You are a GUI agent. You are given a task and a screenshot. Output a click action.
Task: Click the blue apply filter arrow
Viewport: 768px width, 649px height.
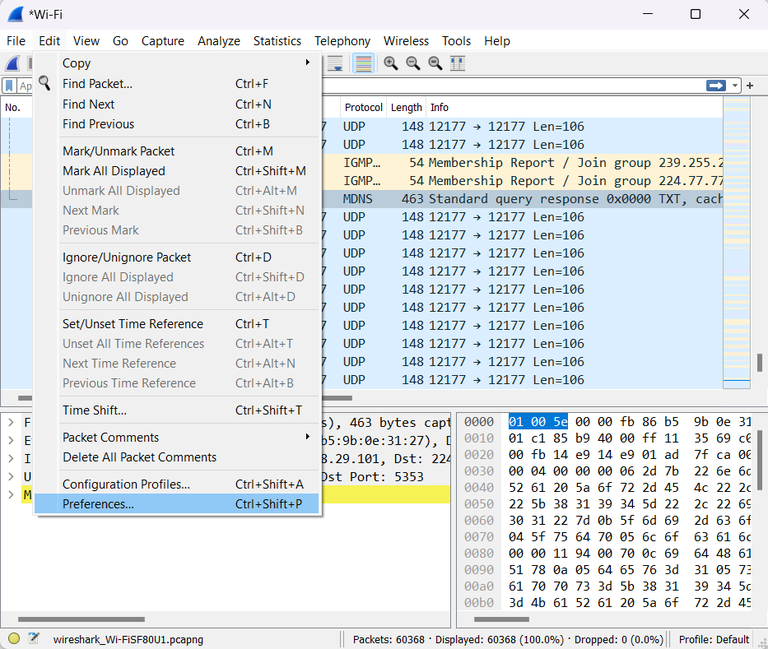pyautogui.click(x=715, y=86)
